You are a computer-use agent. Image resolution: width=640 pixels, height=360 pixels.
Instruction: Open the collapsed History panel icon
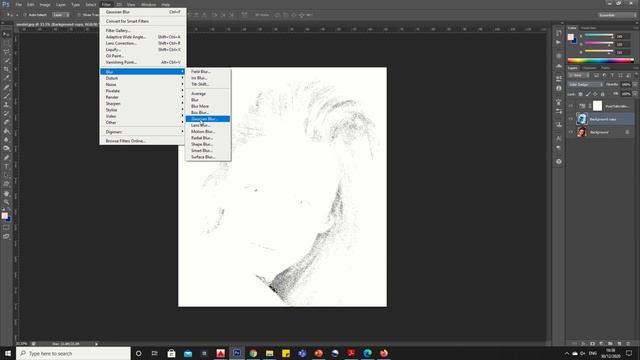coord(558,33)
